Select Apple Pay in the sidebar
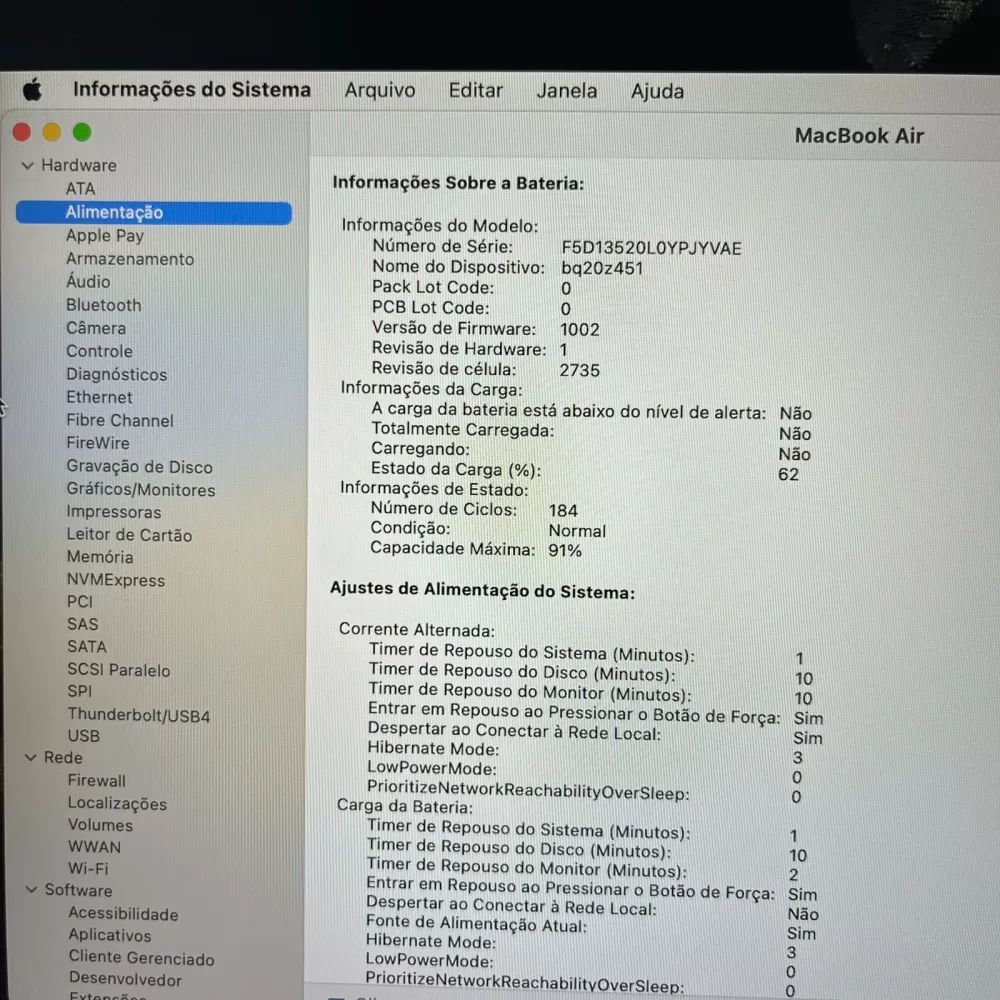This screenshot has height=1000, width=1000. pyautogui.click(x=105, y=235)
